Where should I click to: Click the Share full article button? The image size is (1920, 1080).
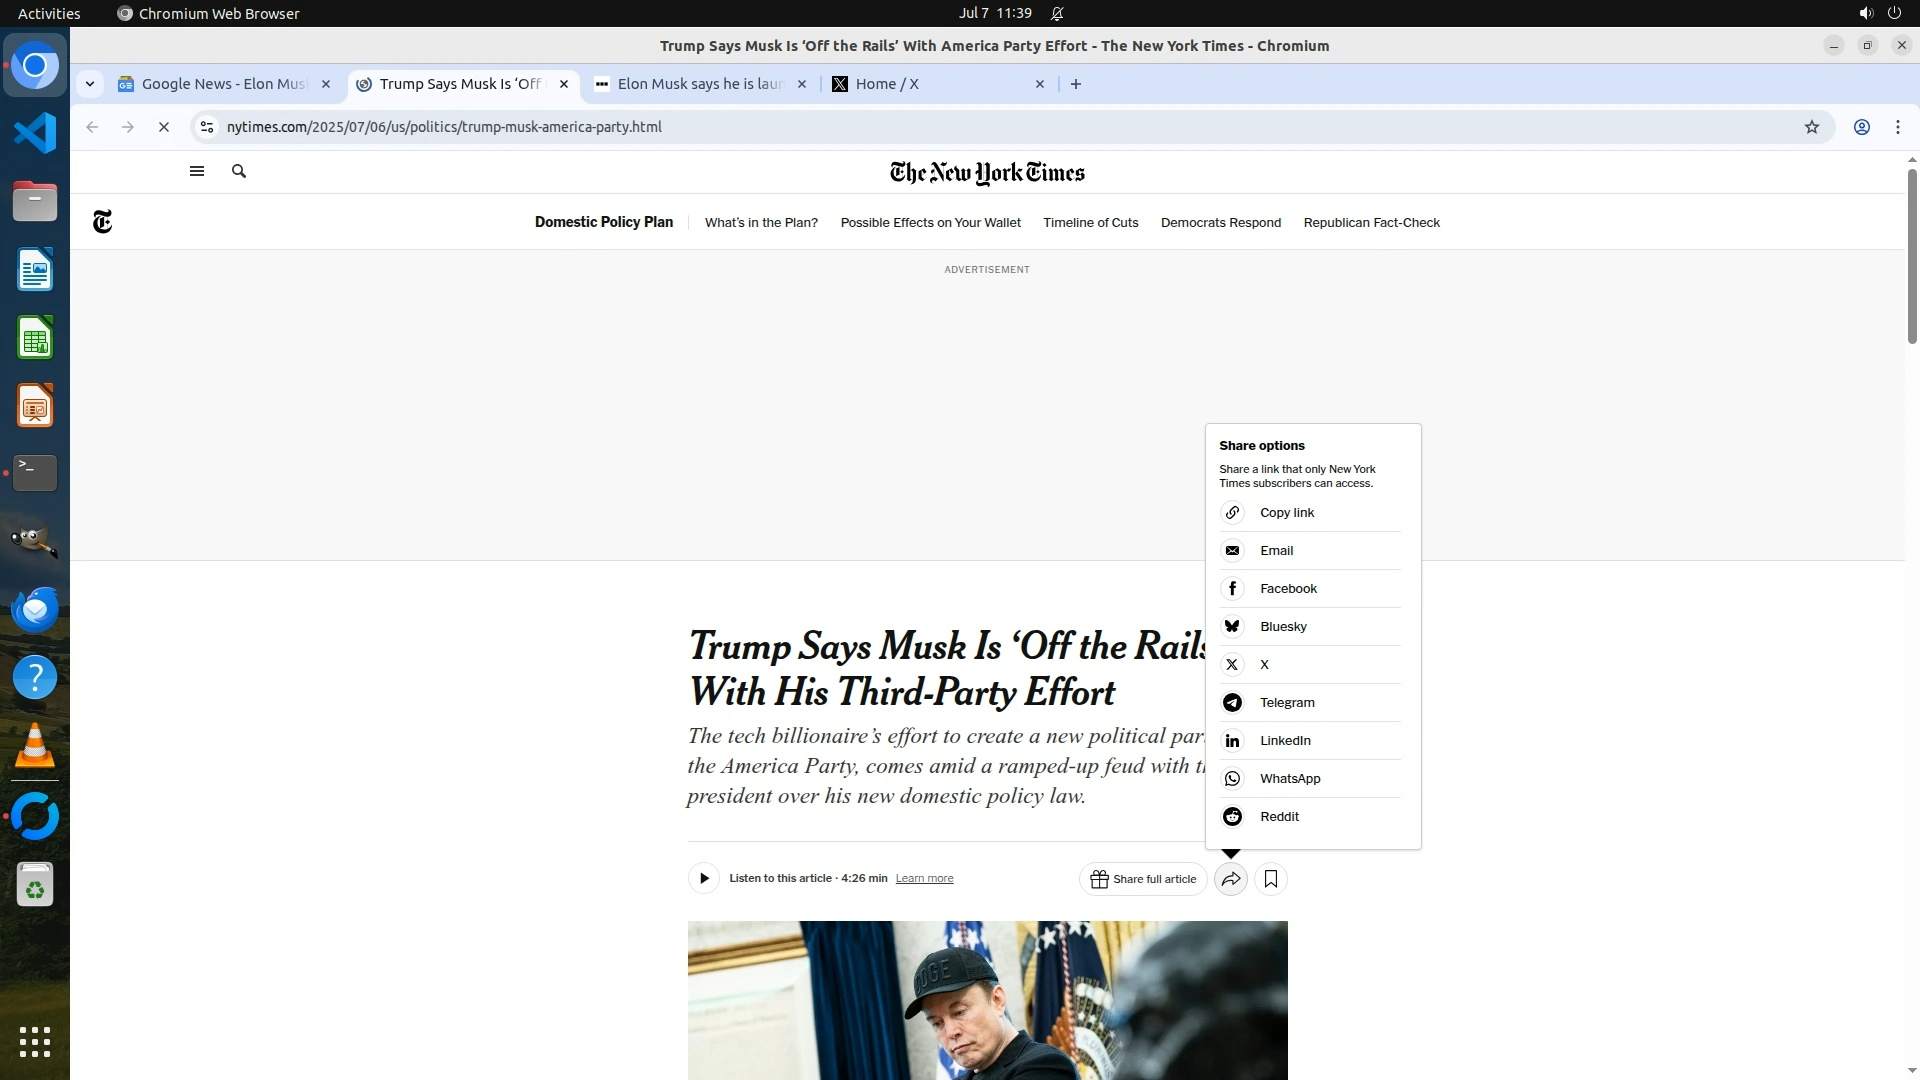1143,879
